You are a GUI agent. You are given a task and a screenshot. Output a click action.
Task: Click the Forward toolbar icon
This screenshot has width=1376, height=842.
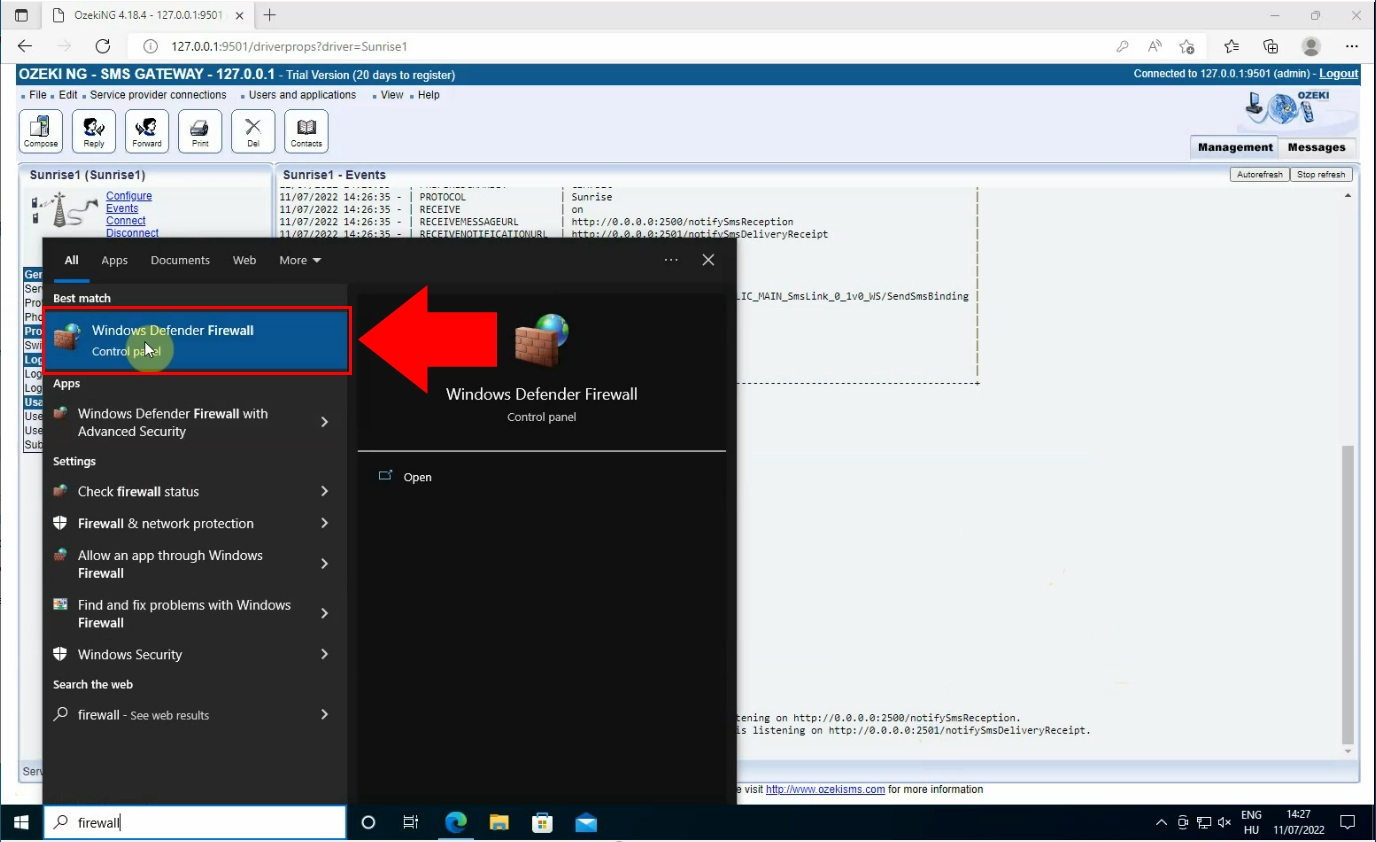147,131
